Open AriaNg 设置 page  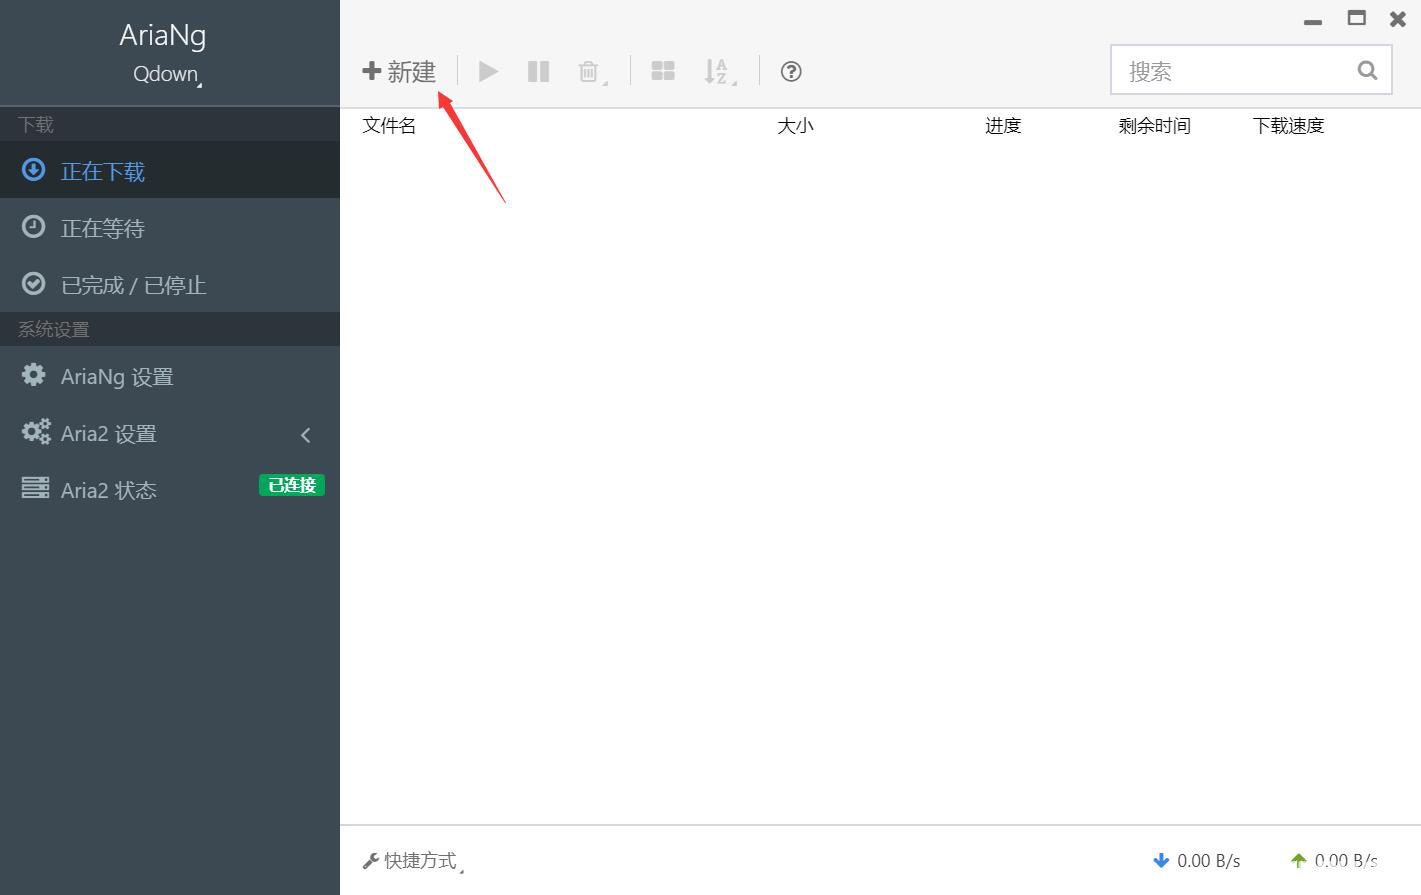coord(170,376)
